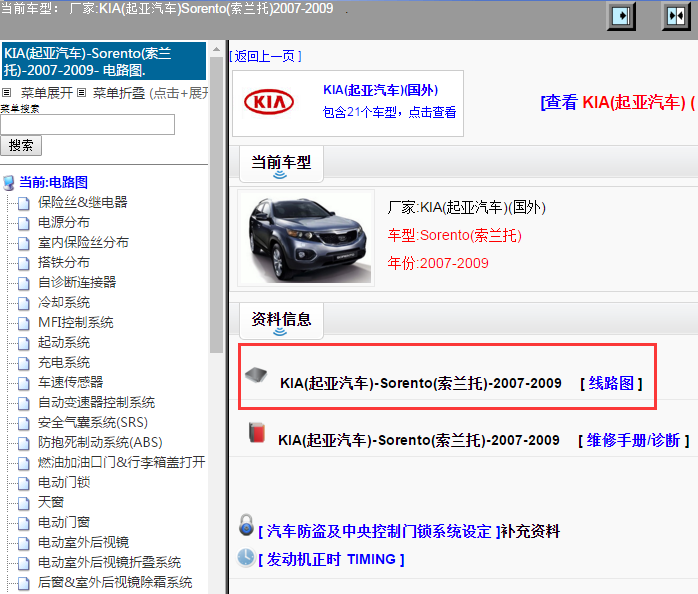Open 防抱死制动系统(ABS) tree item

coord(100,442)
